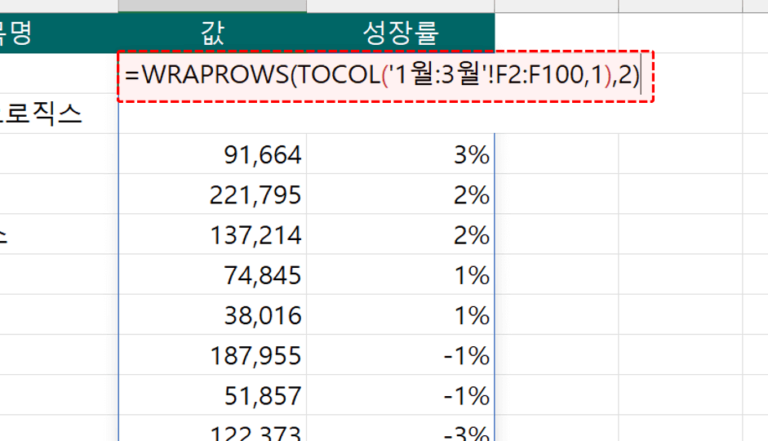This screenshot has height=441, width=768.
Task: Click the 1% cell beside 74,845
Action: point(400,275)
